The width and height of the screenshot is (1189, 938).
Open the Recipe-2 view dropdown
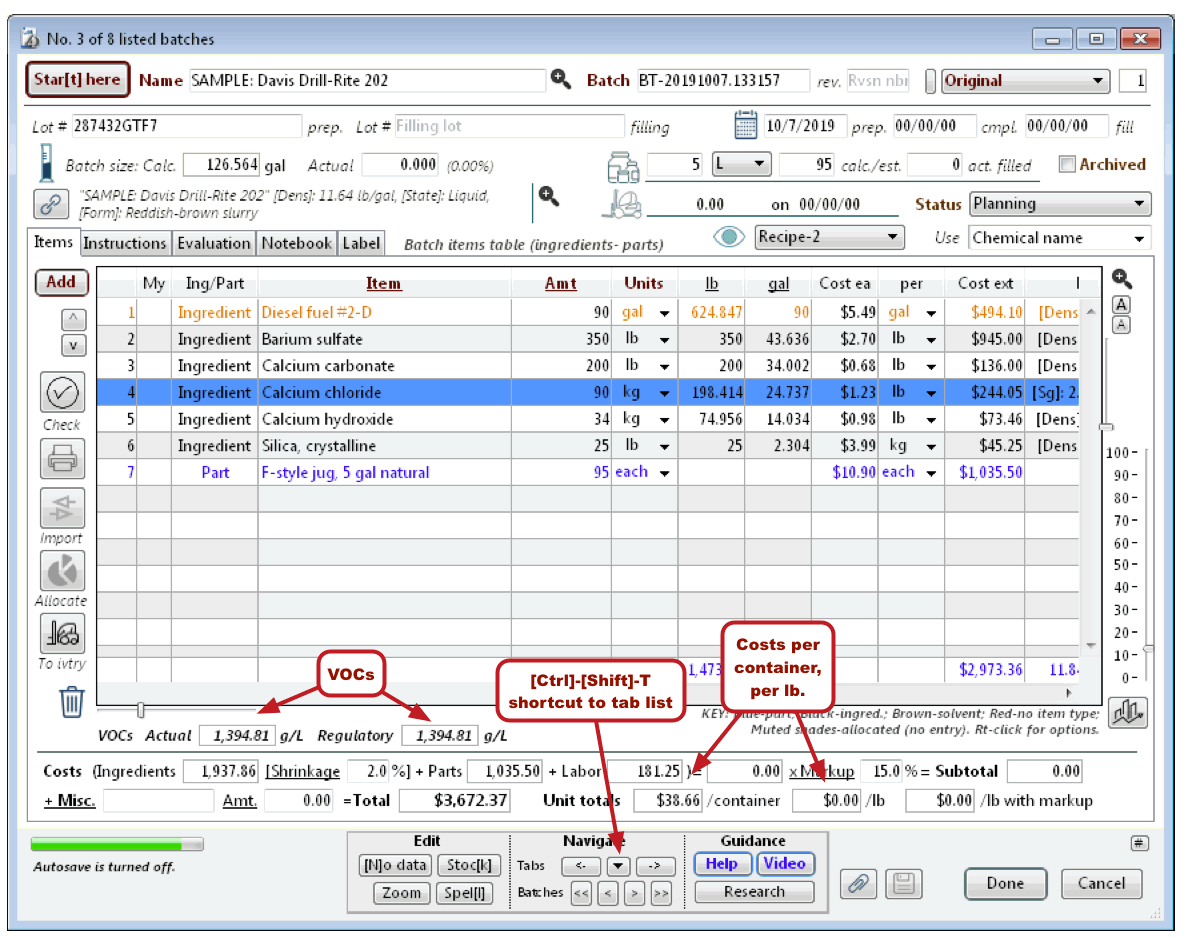click(x=830, y=237)
